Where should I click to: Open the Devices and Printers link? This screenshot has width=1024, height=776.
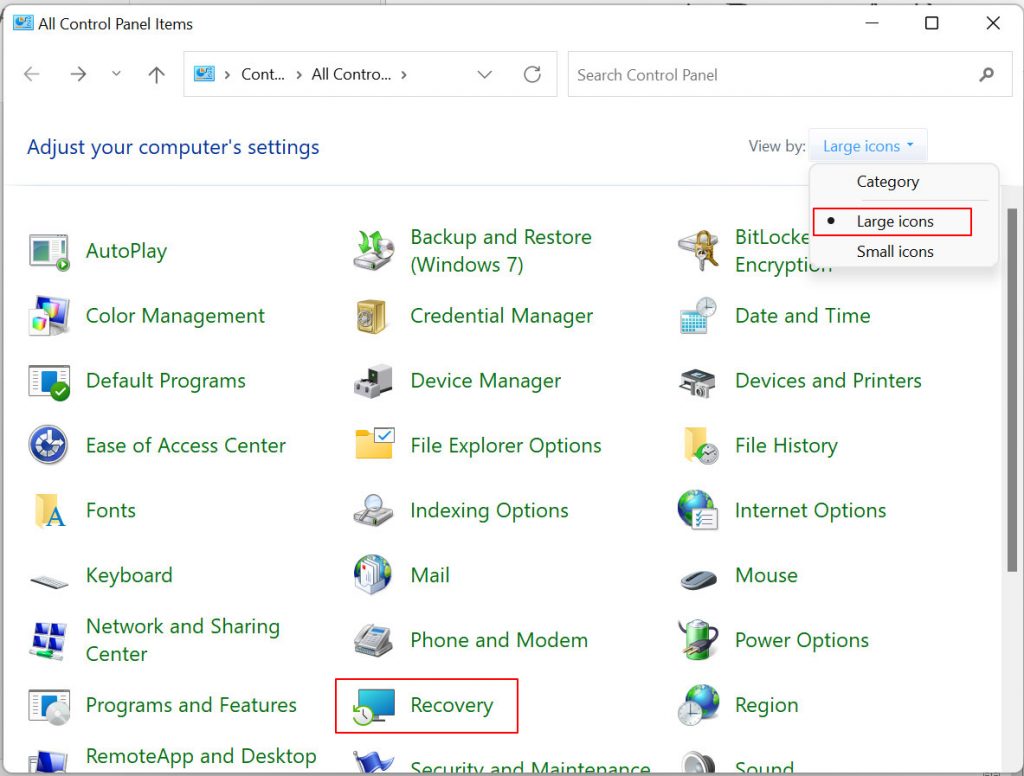point(829,381)
